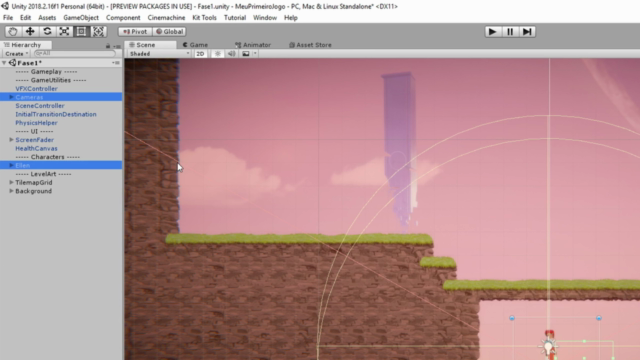Toggle Global handle rotation
Screen dimensions: 640x360
tap(169, 31)
